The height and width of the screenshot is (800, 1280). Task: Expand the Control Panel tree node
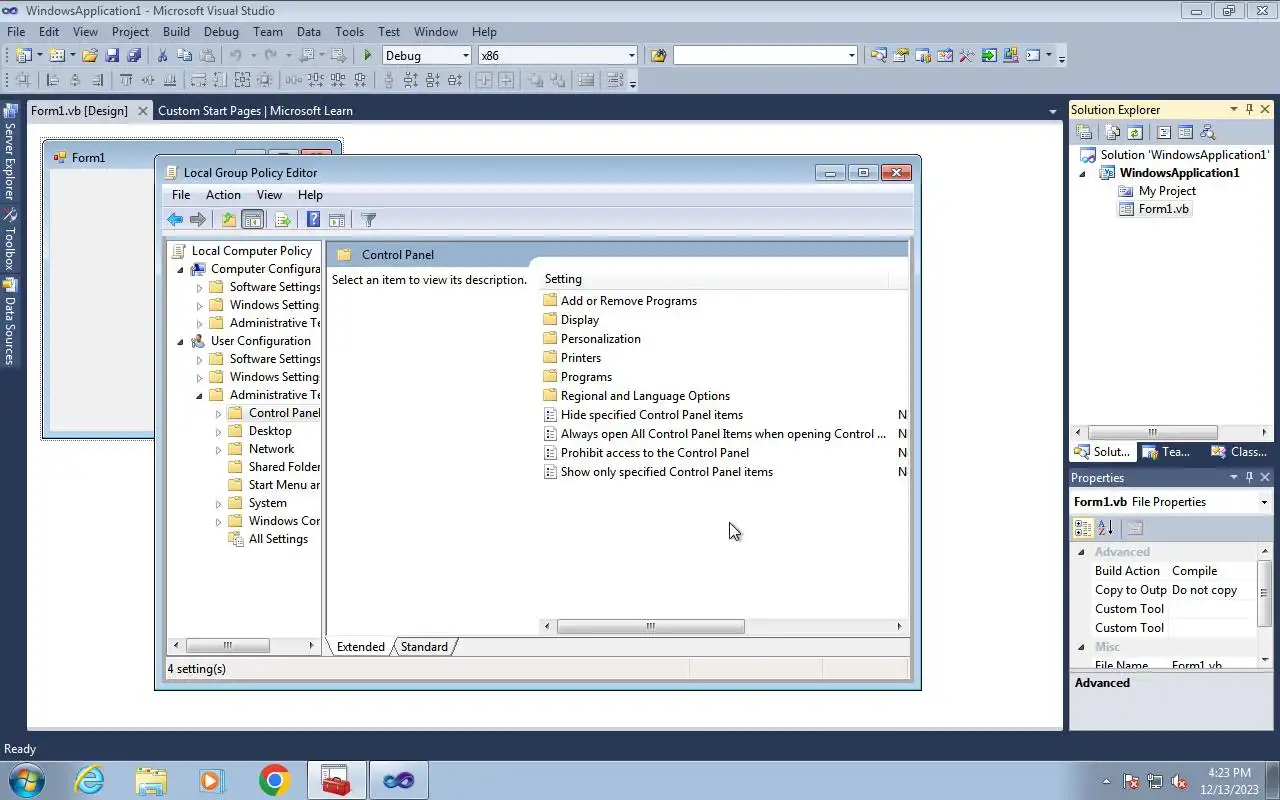[x=219, y=413]
